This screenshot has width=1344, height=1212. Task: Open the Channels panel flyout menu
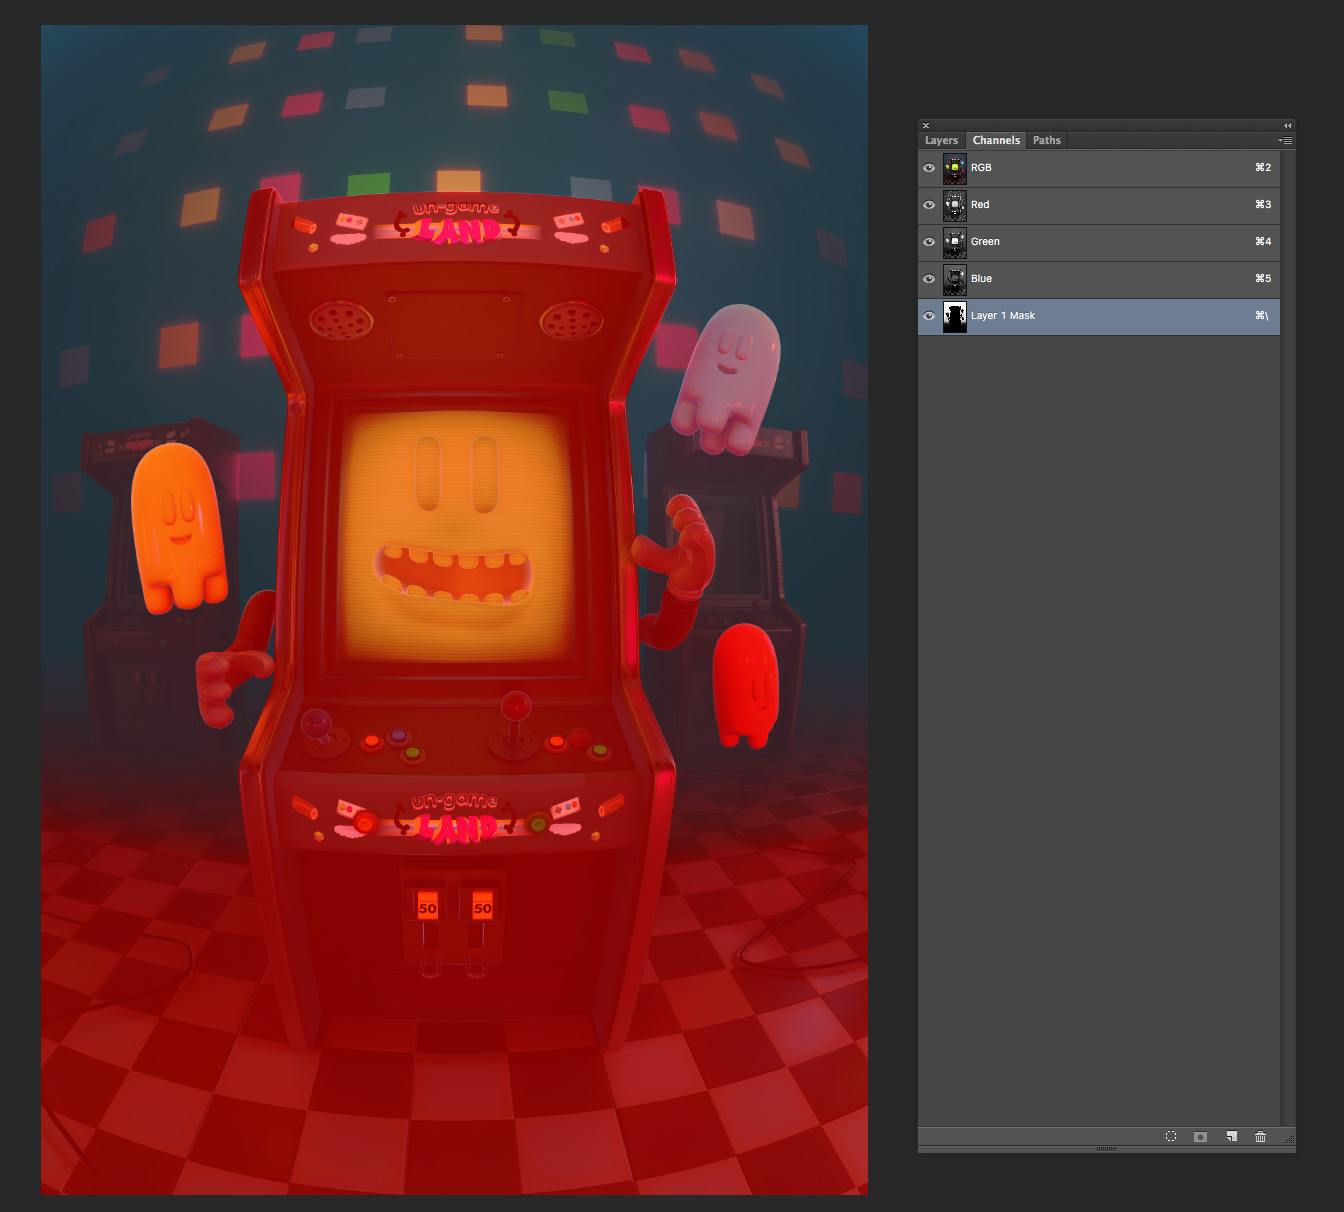pos(1286,141)
